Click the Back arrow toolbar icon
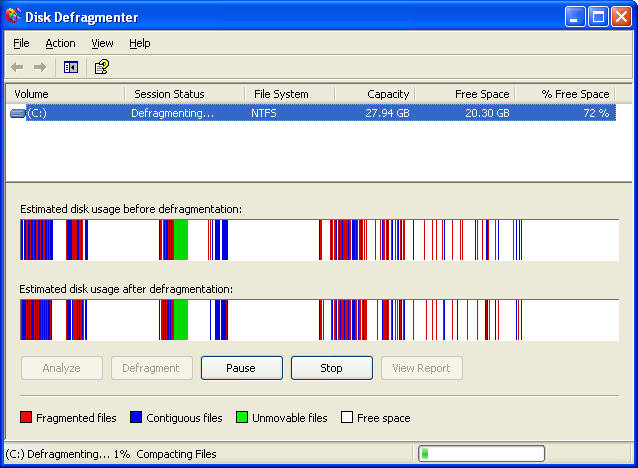Screen dimensions: 638x468 coord(17,67)
